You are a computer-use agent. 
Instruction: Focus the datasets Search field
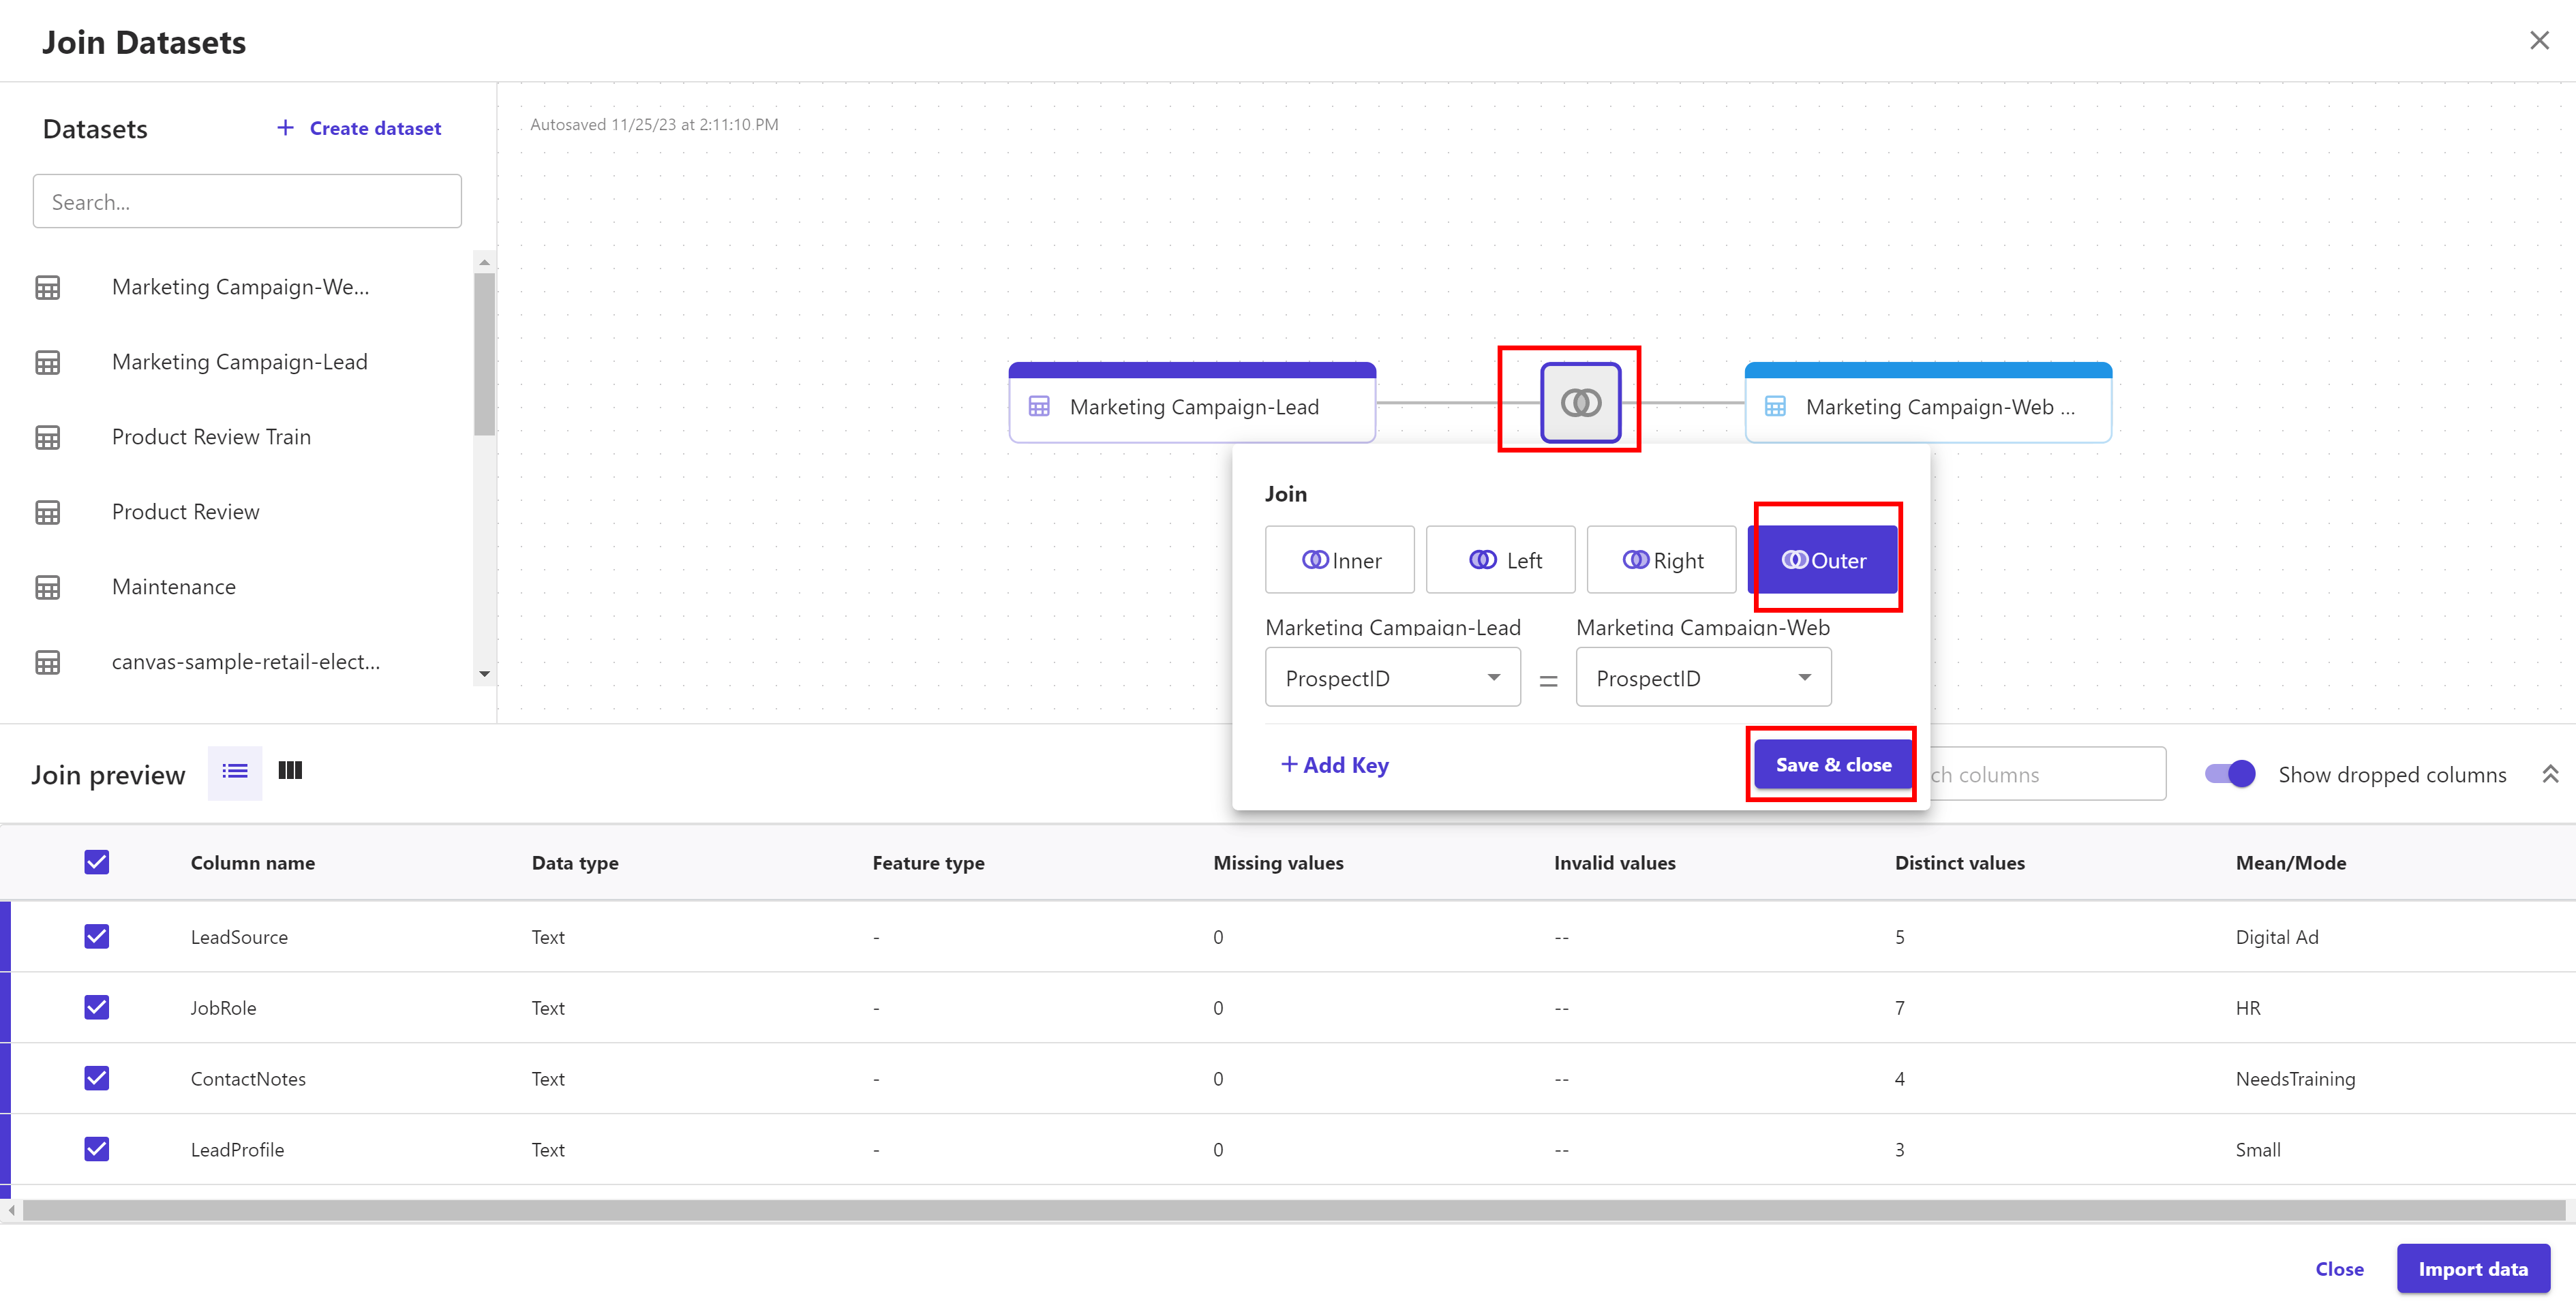coord(247,202)
